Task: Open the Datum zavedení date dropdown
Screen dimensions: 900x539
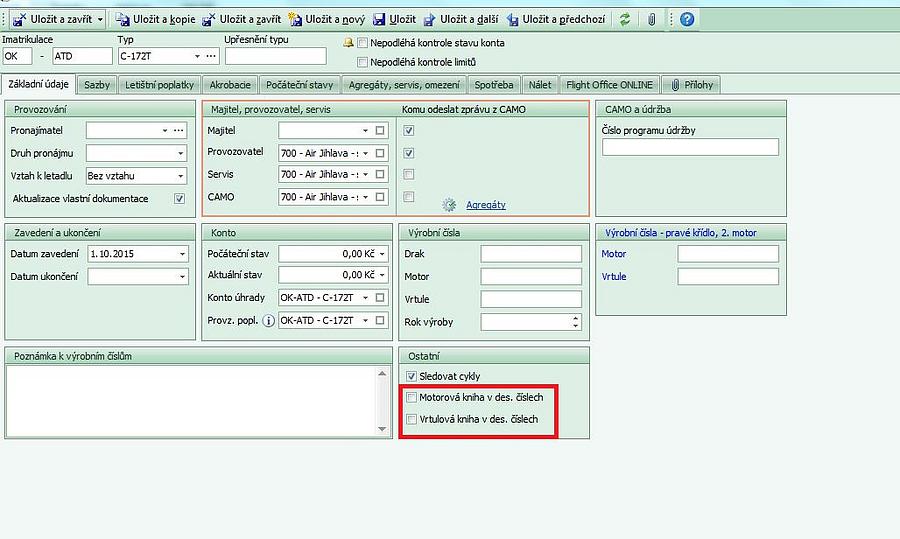Action: tap(181, 254)
